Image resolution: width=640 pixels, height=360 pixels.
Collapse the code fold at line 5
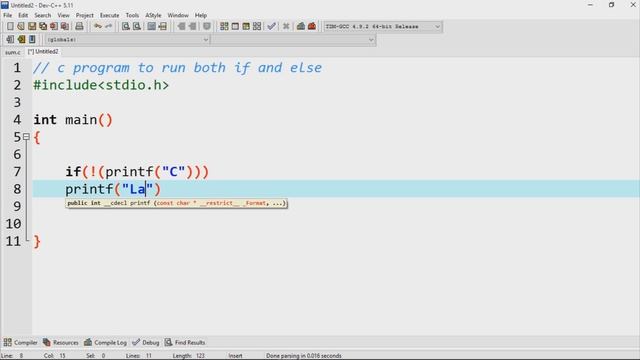click(26, 137)
